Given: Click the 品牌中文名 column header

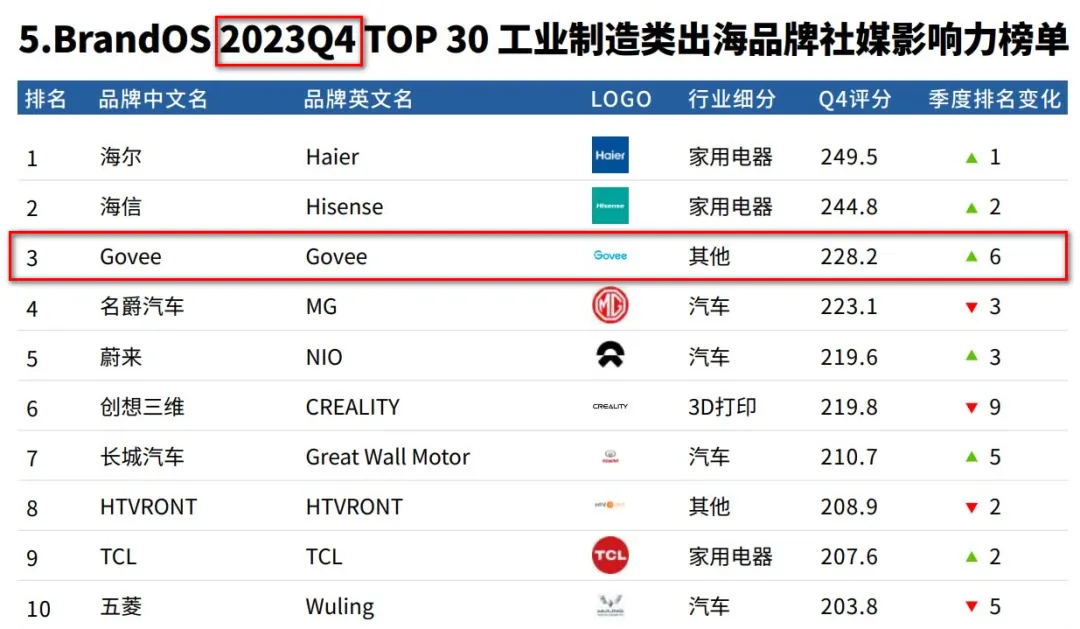Looking at the screenshot, I should [153, 99].
